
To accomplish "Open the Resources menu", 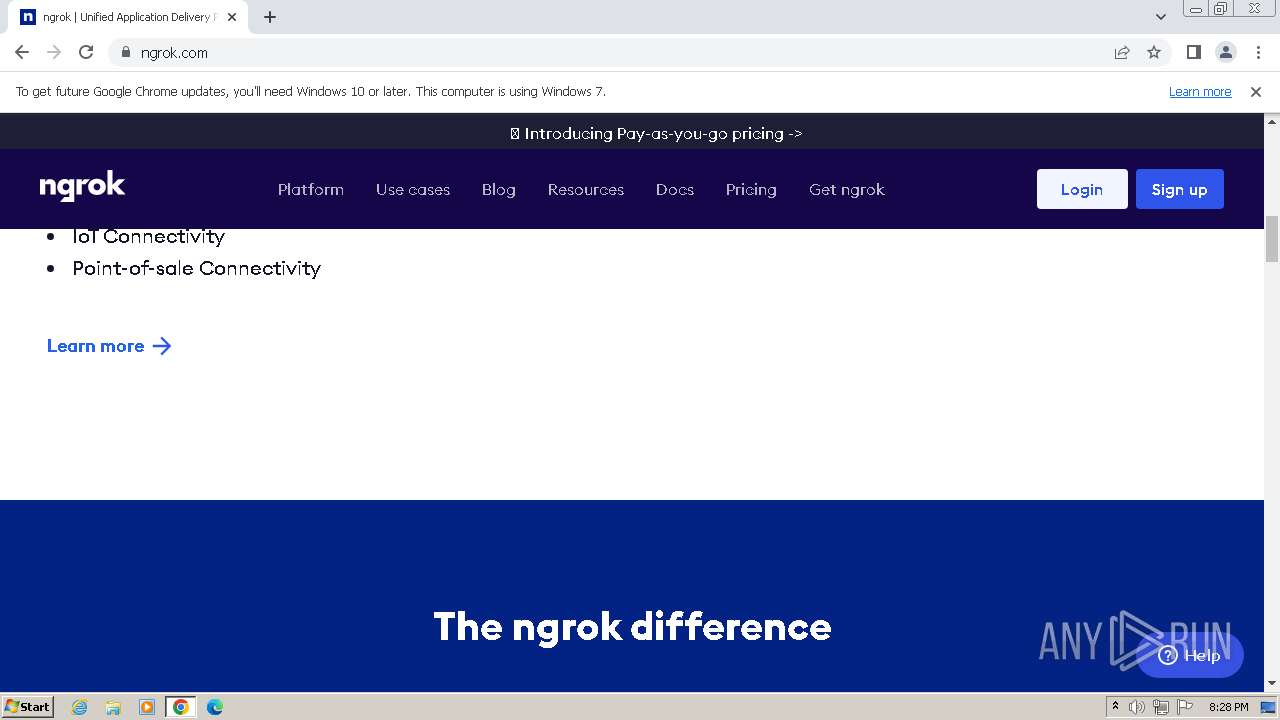I will tap(586, 189).
